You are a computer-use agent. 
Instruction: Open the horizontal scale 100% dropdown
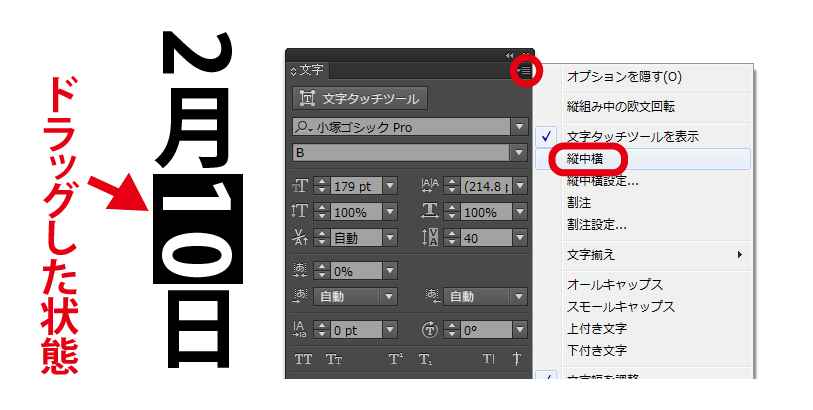pos(520,211)
